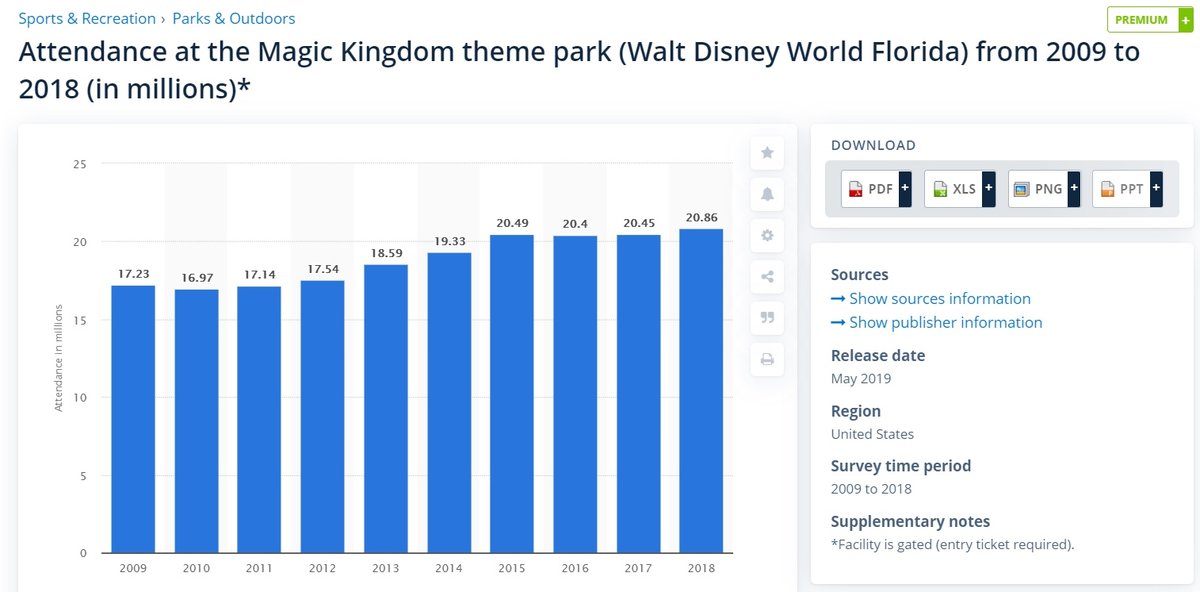
Task: Click the bell notification icon
Action: click(x=767, y=194)
